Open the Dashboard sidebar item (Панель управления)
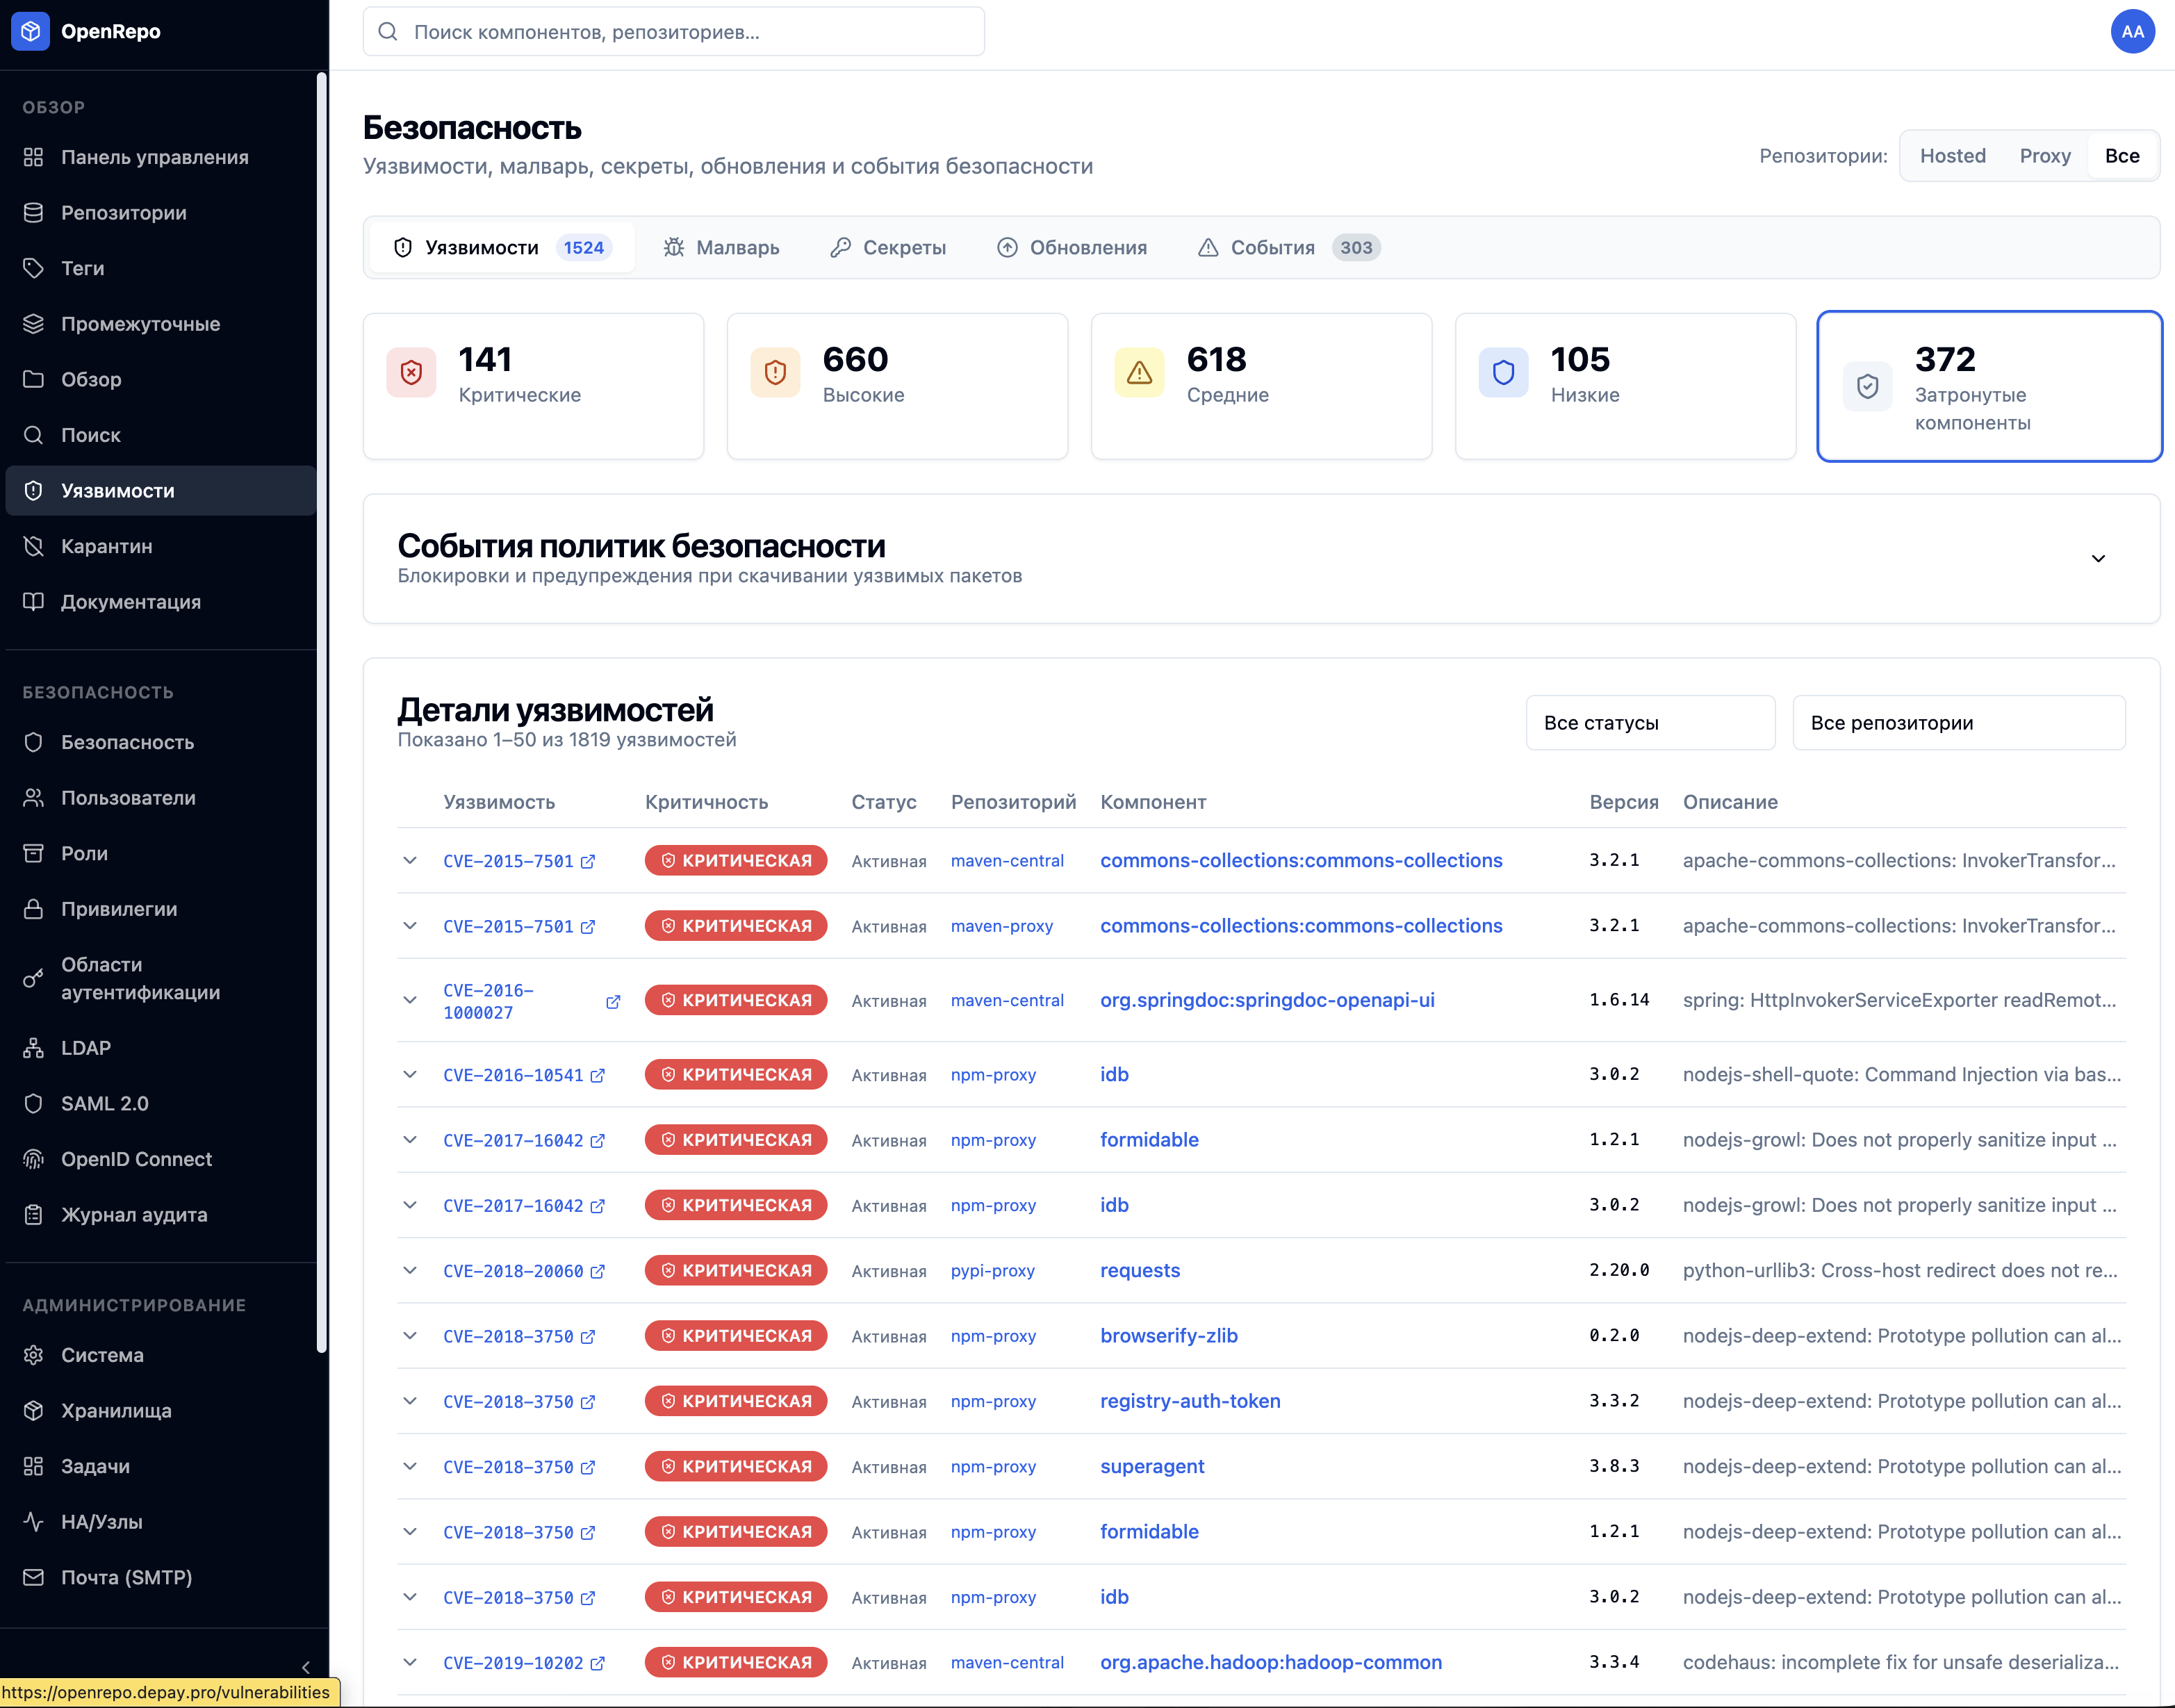Screen dimensions: 2175x1708 tap(160, 157)
